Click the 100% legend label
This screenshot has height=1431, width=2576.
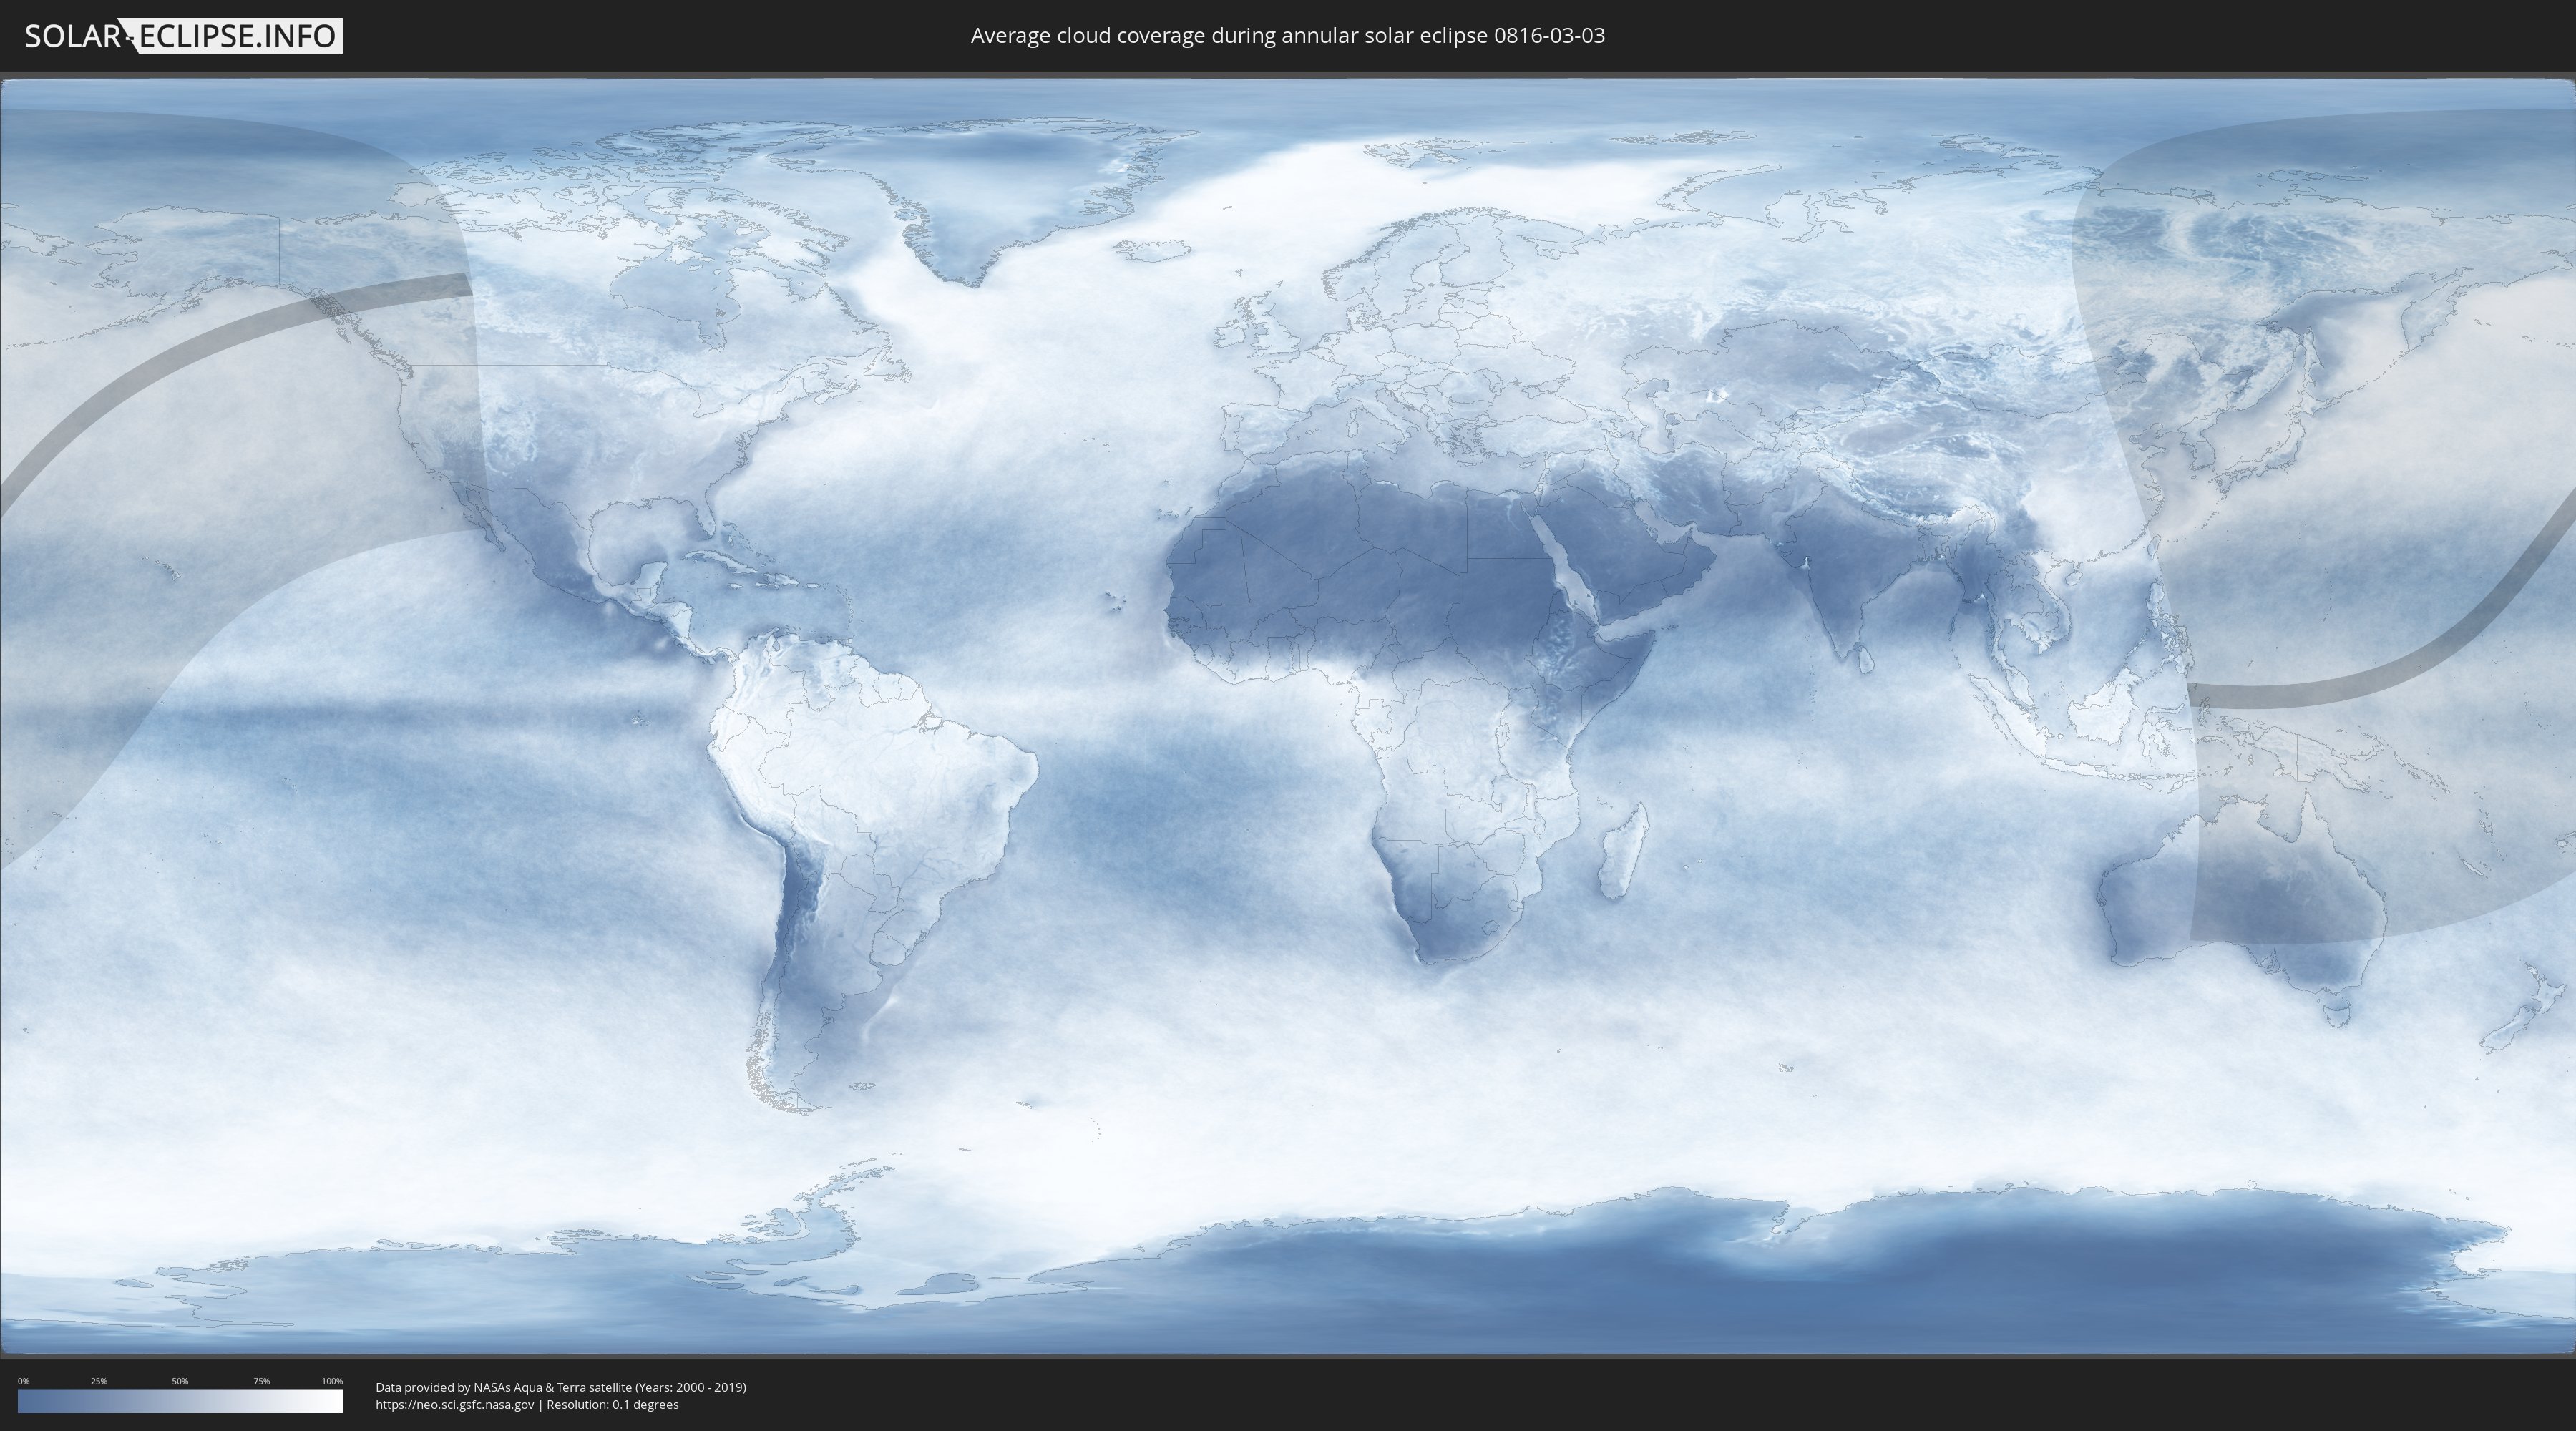(332, 1381)
